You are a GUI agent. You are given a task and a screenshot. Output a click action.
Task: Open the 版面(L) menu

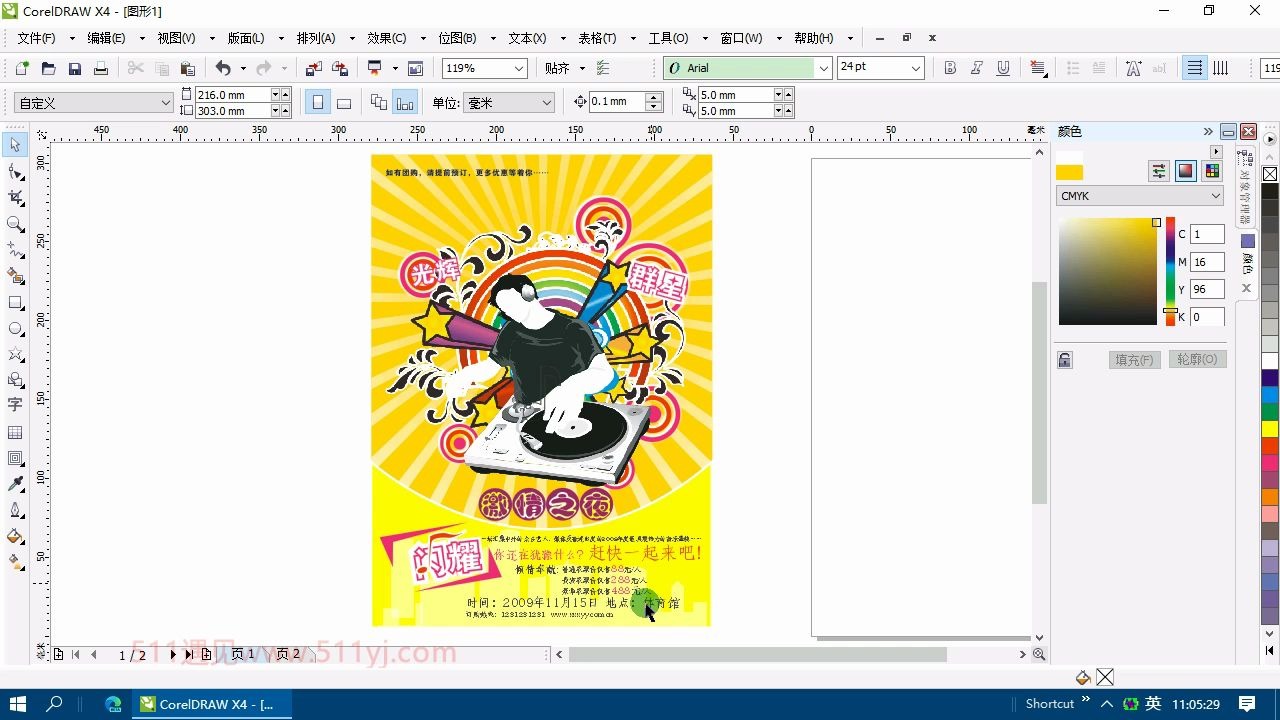246,38
